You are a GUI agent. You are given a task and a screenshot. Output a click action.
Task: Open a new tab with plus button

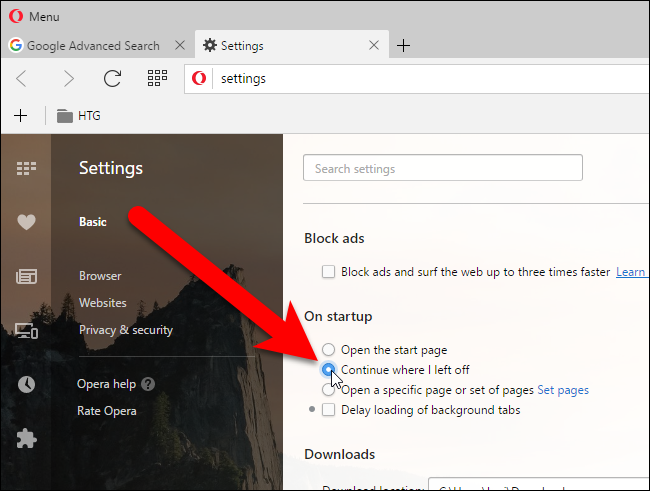click(x=403, y=46)
